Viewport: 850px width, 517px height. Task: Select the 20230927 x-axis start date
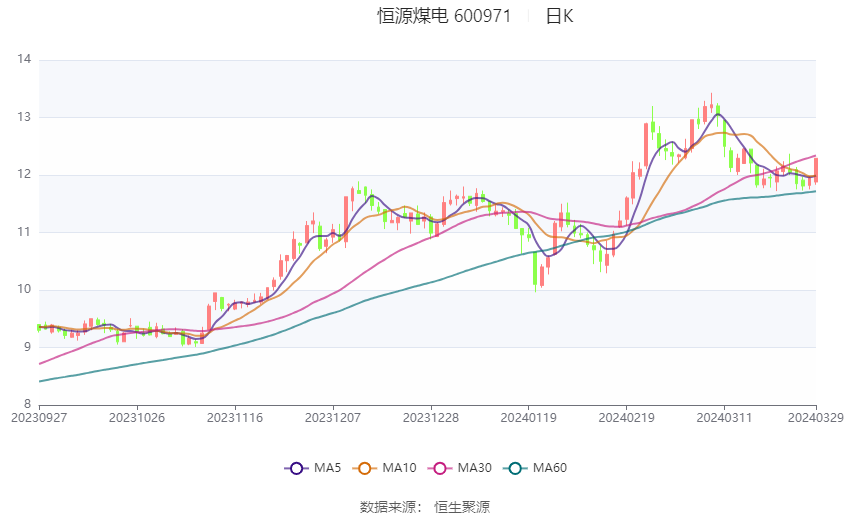(x=39, y=418)
